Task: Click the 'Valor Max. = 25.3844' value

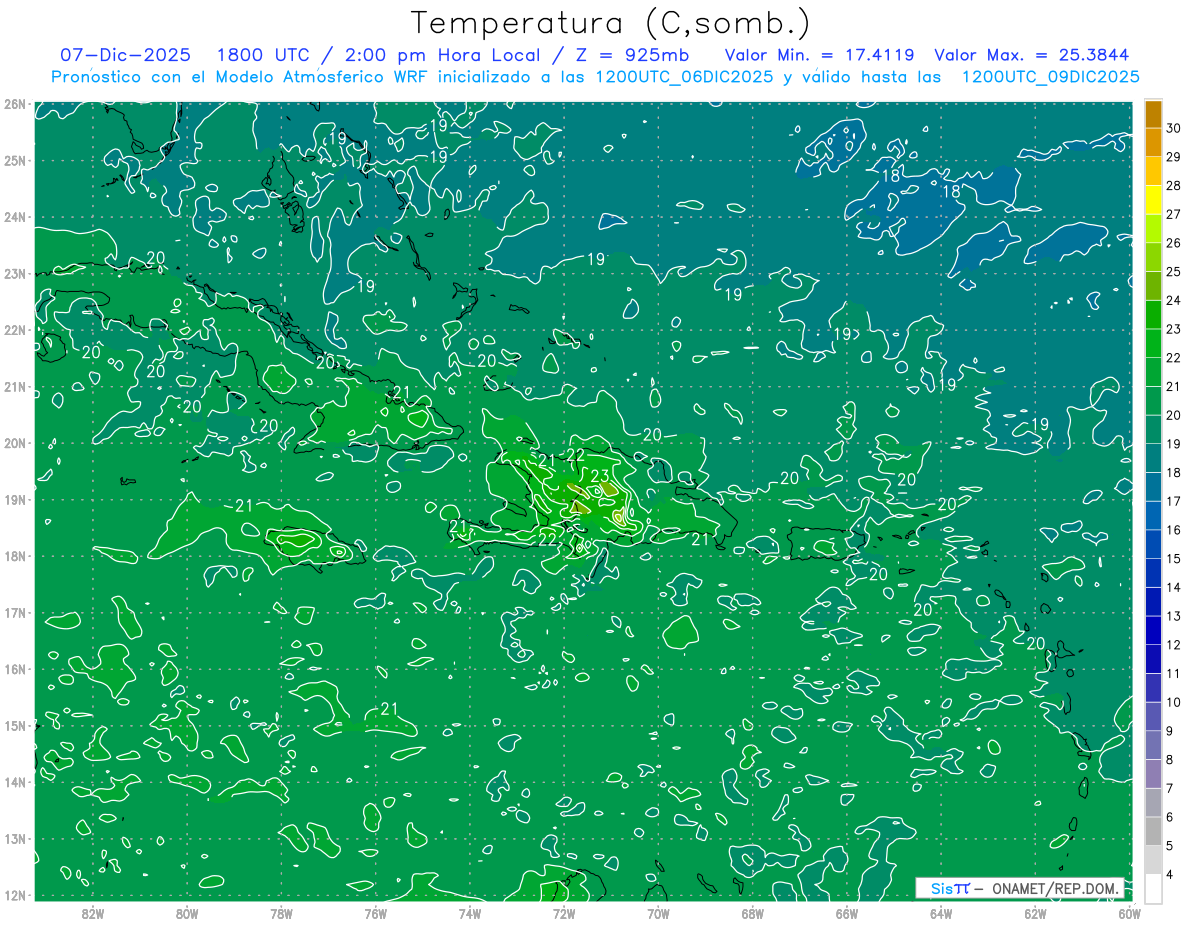Action: point(1032,55)
